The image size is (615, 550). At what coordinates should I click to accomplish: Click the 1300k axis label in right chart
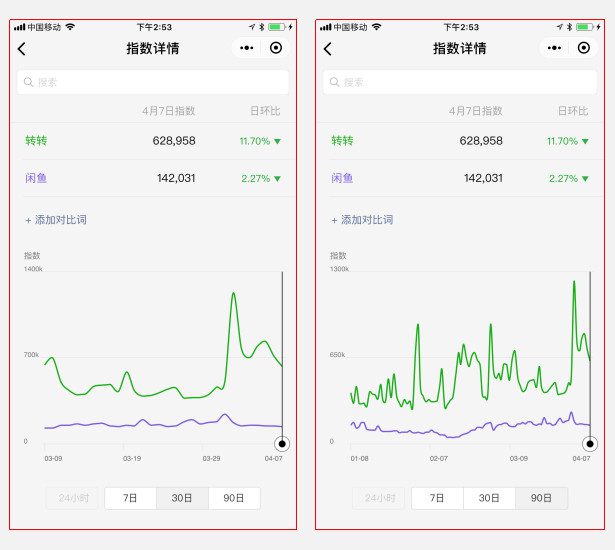coord(339,269)
